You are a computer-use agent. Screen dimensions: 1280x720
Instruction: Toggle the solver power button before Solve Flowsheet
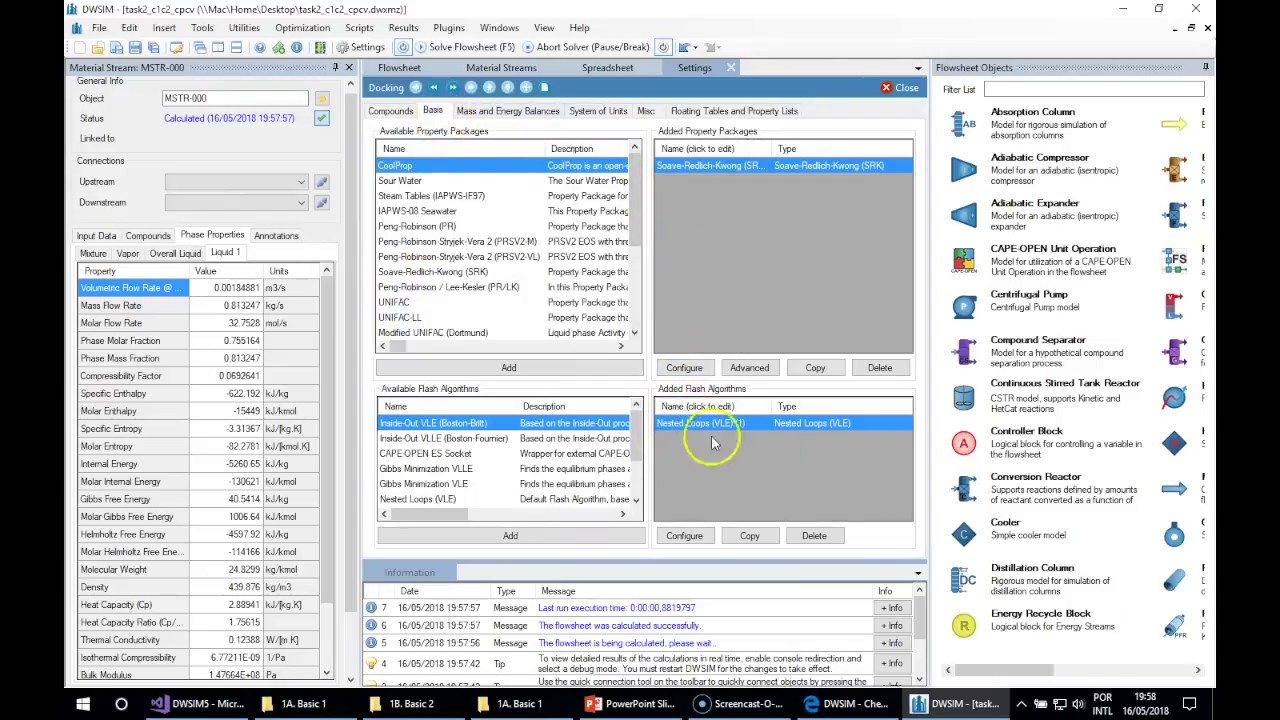(403, 47)
